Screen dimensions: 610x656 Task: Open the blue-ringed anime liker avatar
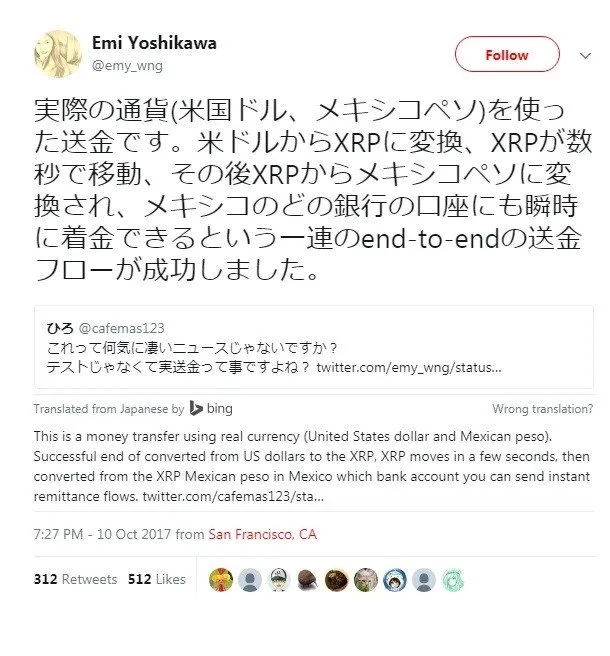(x=395, y=580)
